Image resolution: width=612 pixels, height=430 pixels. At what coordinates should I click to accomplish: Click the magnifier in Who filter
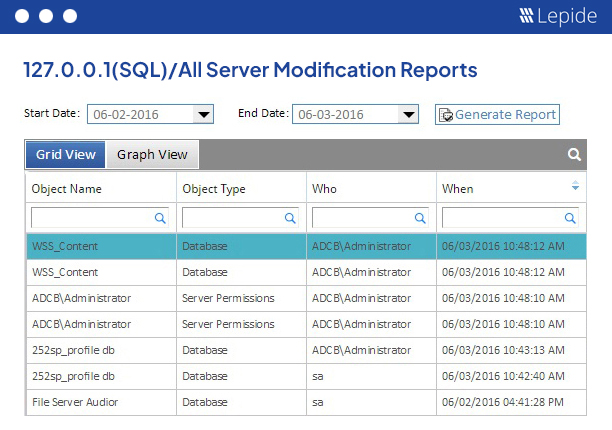(x=420, y=218)
